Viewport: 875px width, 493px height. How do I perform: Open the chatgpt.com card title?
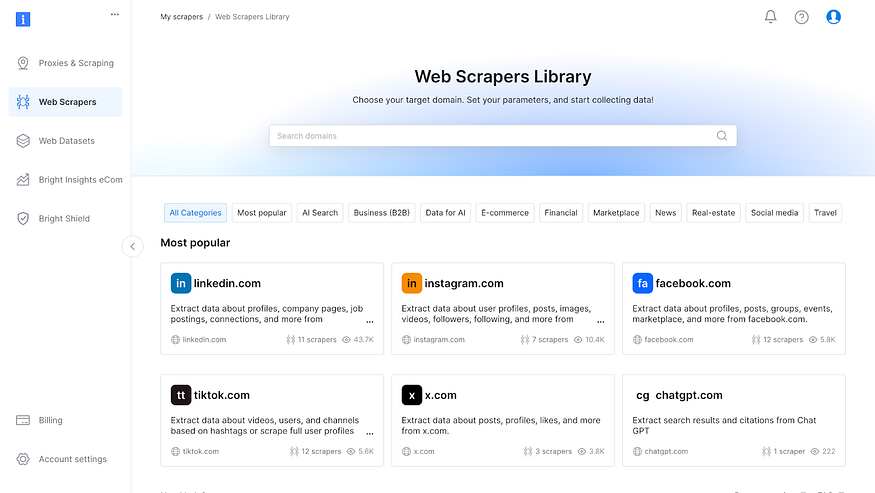(x=689, y=395)
